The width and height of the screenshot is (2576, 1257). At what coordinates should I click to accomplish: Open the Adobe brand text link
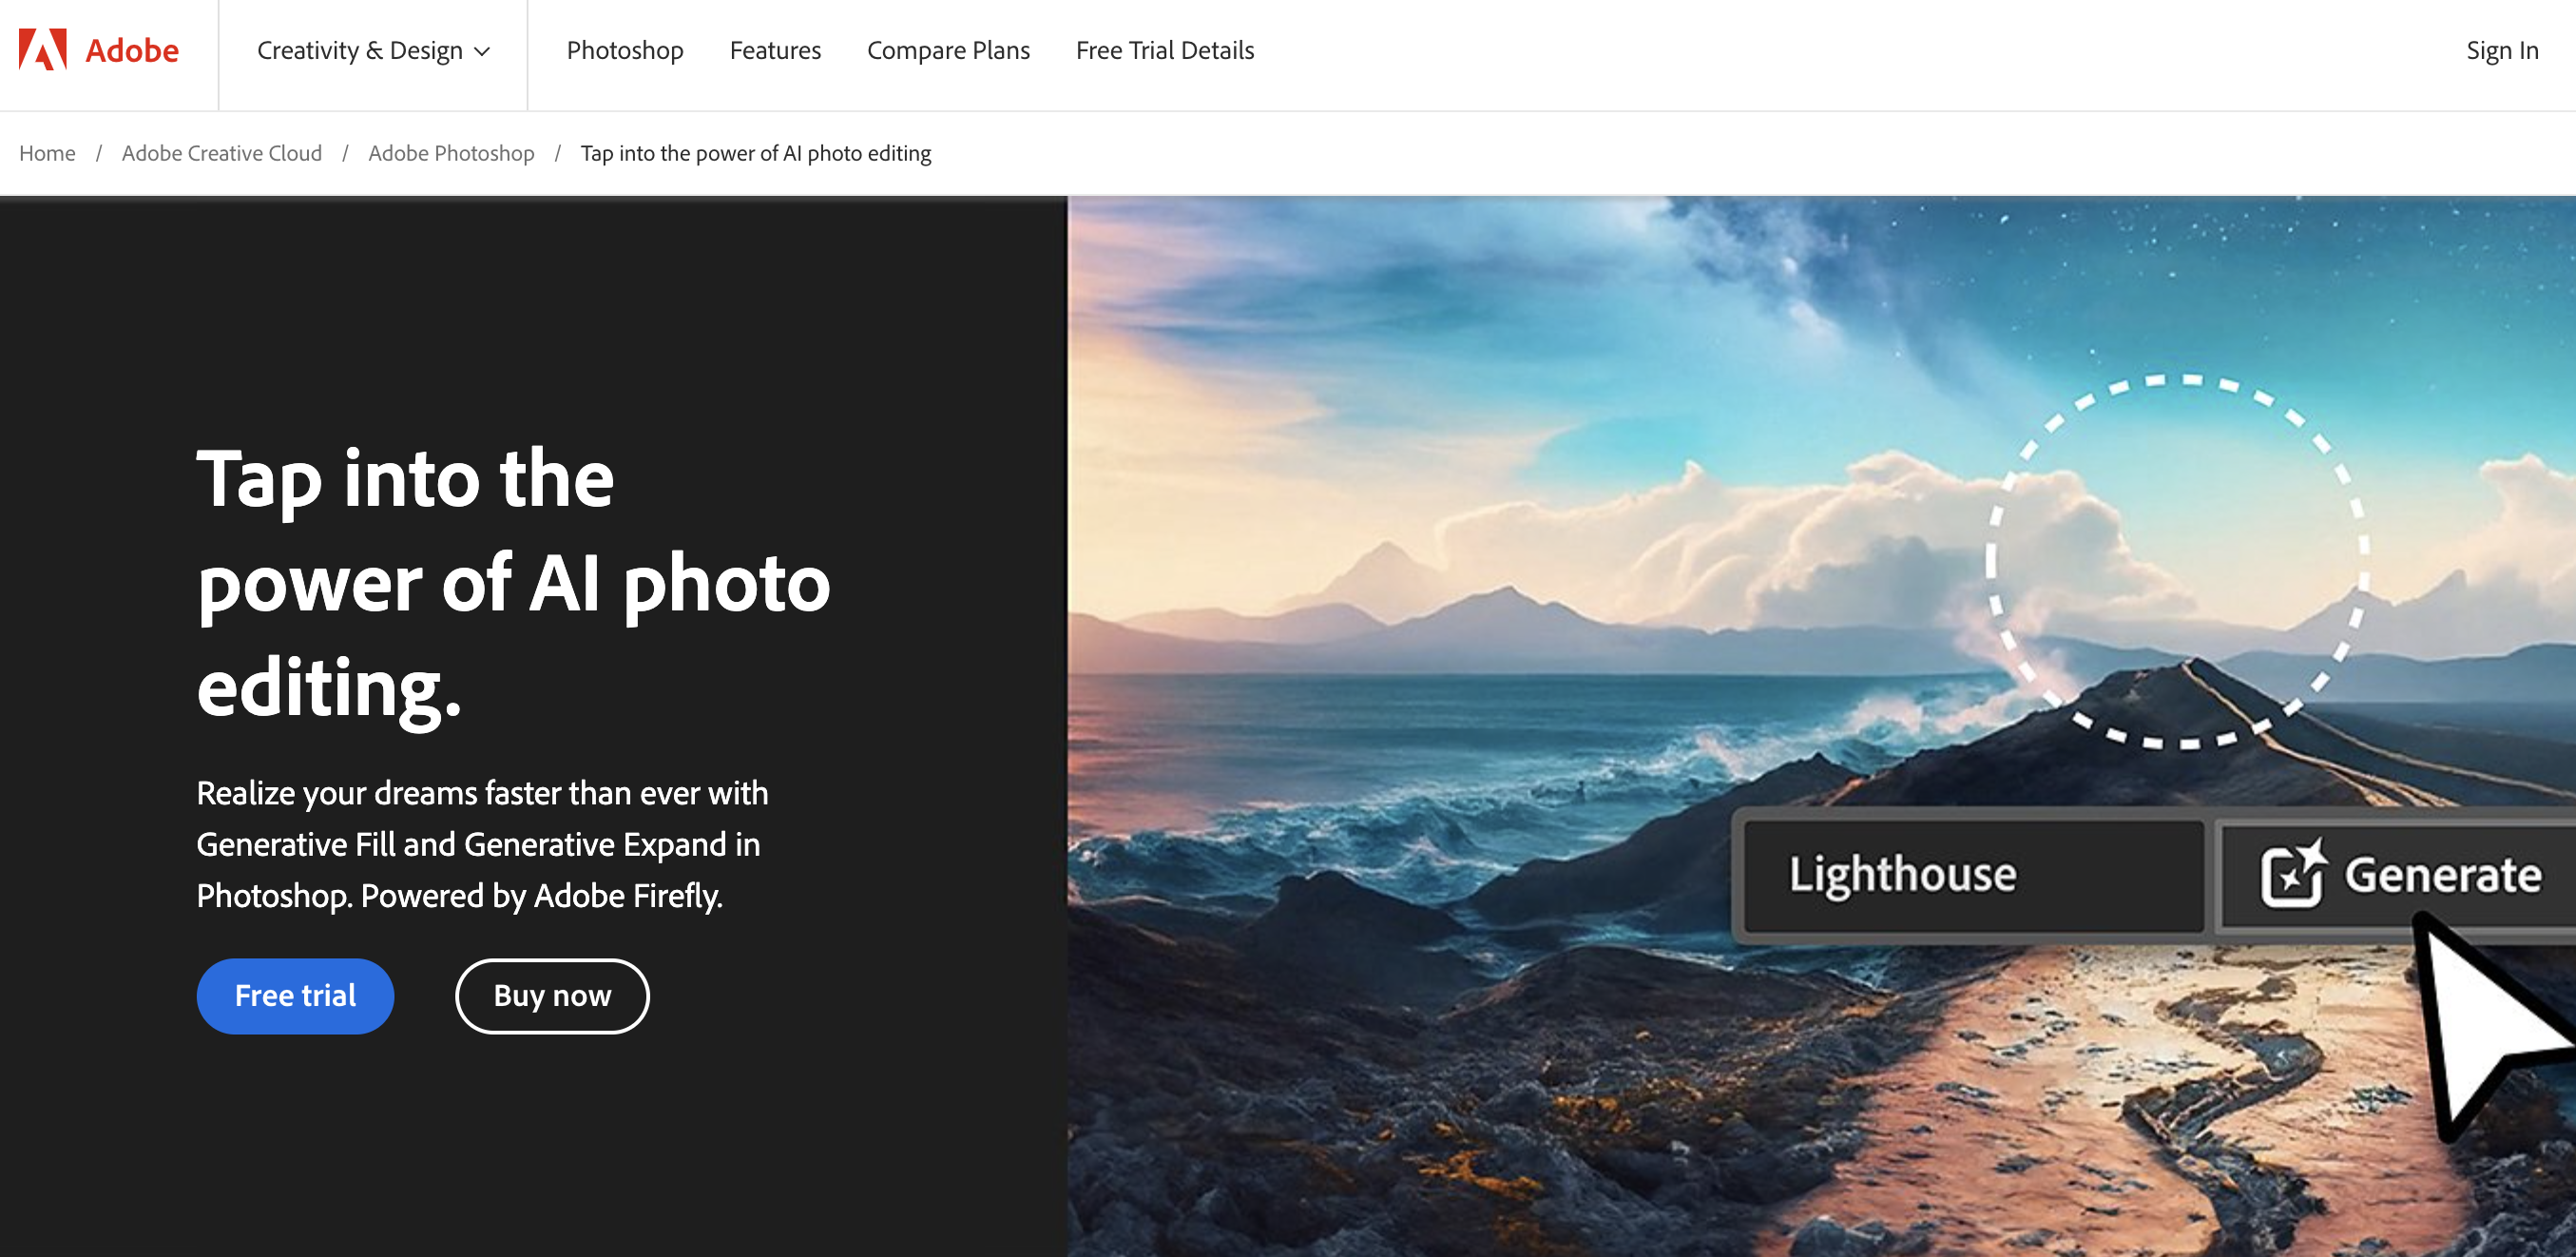point(132,51)
